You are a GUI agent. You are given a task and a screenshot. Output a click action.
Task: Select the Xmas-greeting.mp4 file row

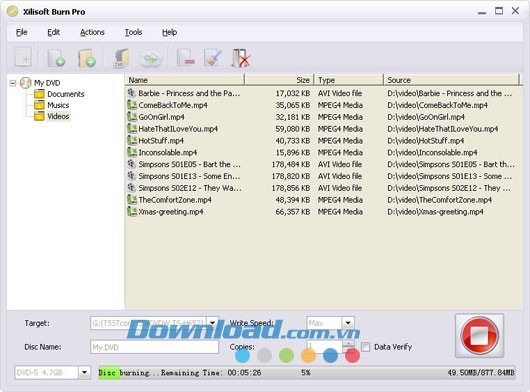324,212
